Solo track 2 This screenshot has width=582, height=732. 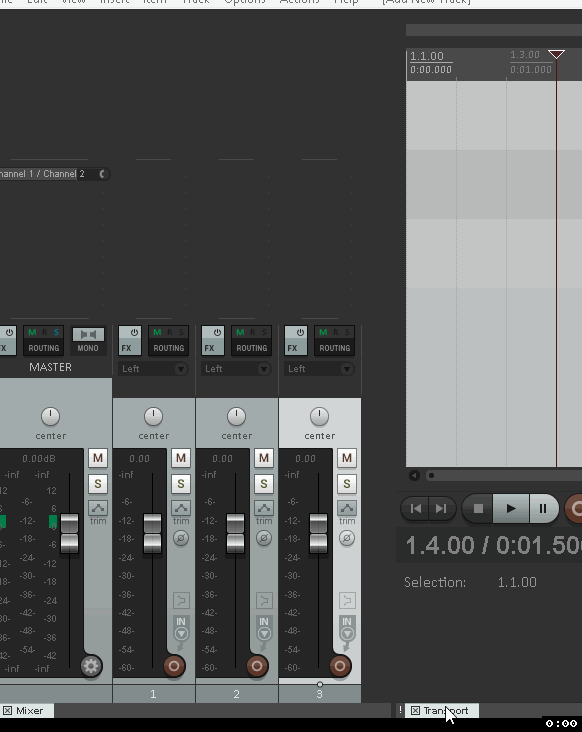click(264, 484)
